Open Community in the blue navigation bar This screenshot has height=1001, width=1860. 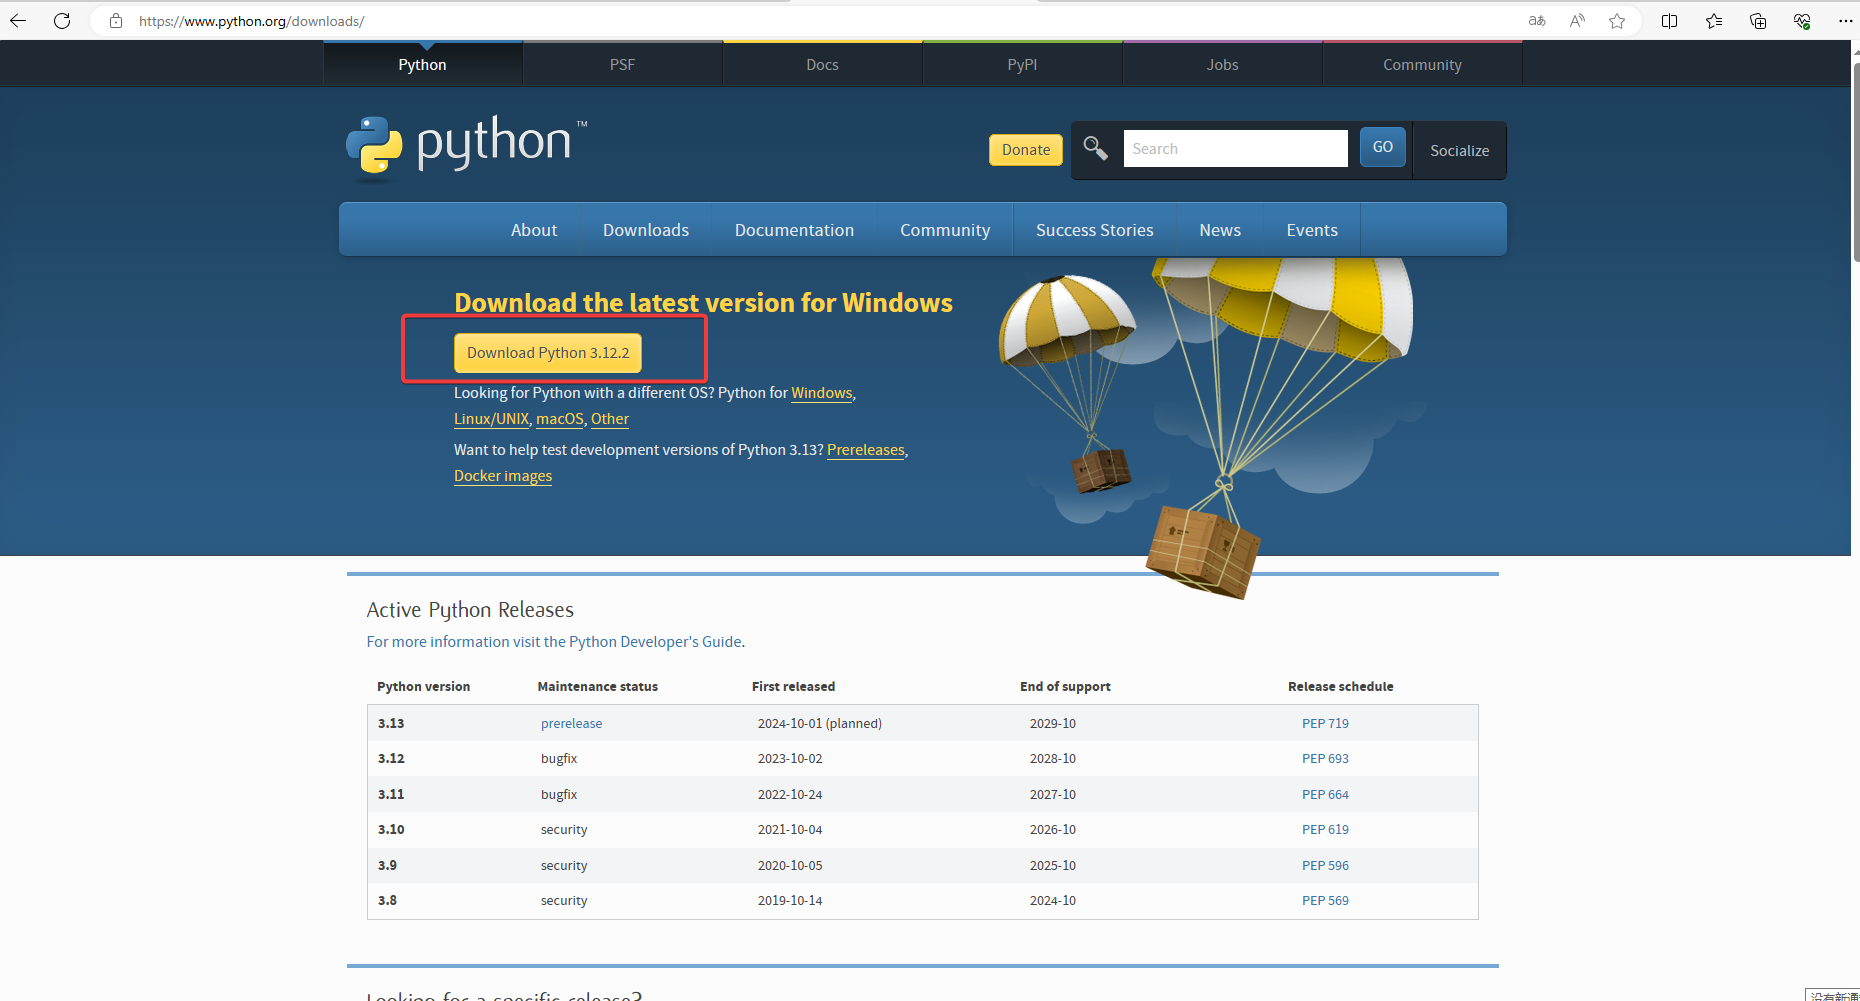click(x=945, y=230)
